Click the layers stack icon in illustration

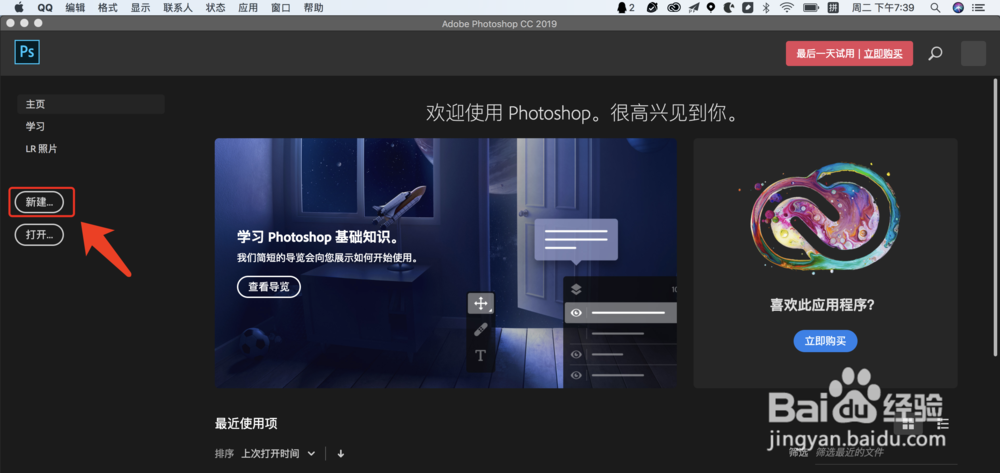point(576,289)
